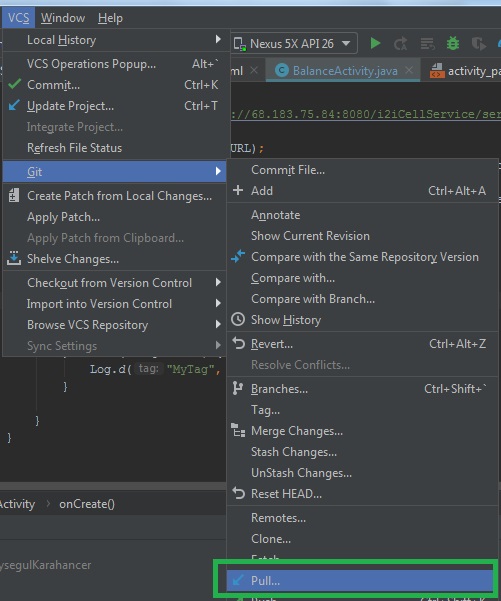Choose Create Patch from Local Changes
The image size is (501, 601).
(x=116, y=196)
